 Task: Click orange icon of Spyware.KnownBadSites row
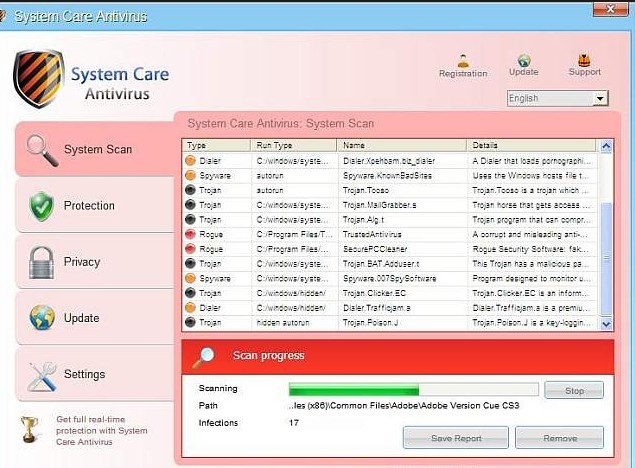point(190,175)
